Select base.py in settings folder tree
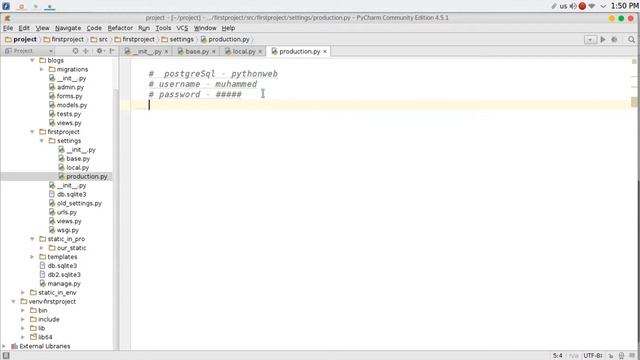 74,159
